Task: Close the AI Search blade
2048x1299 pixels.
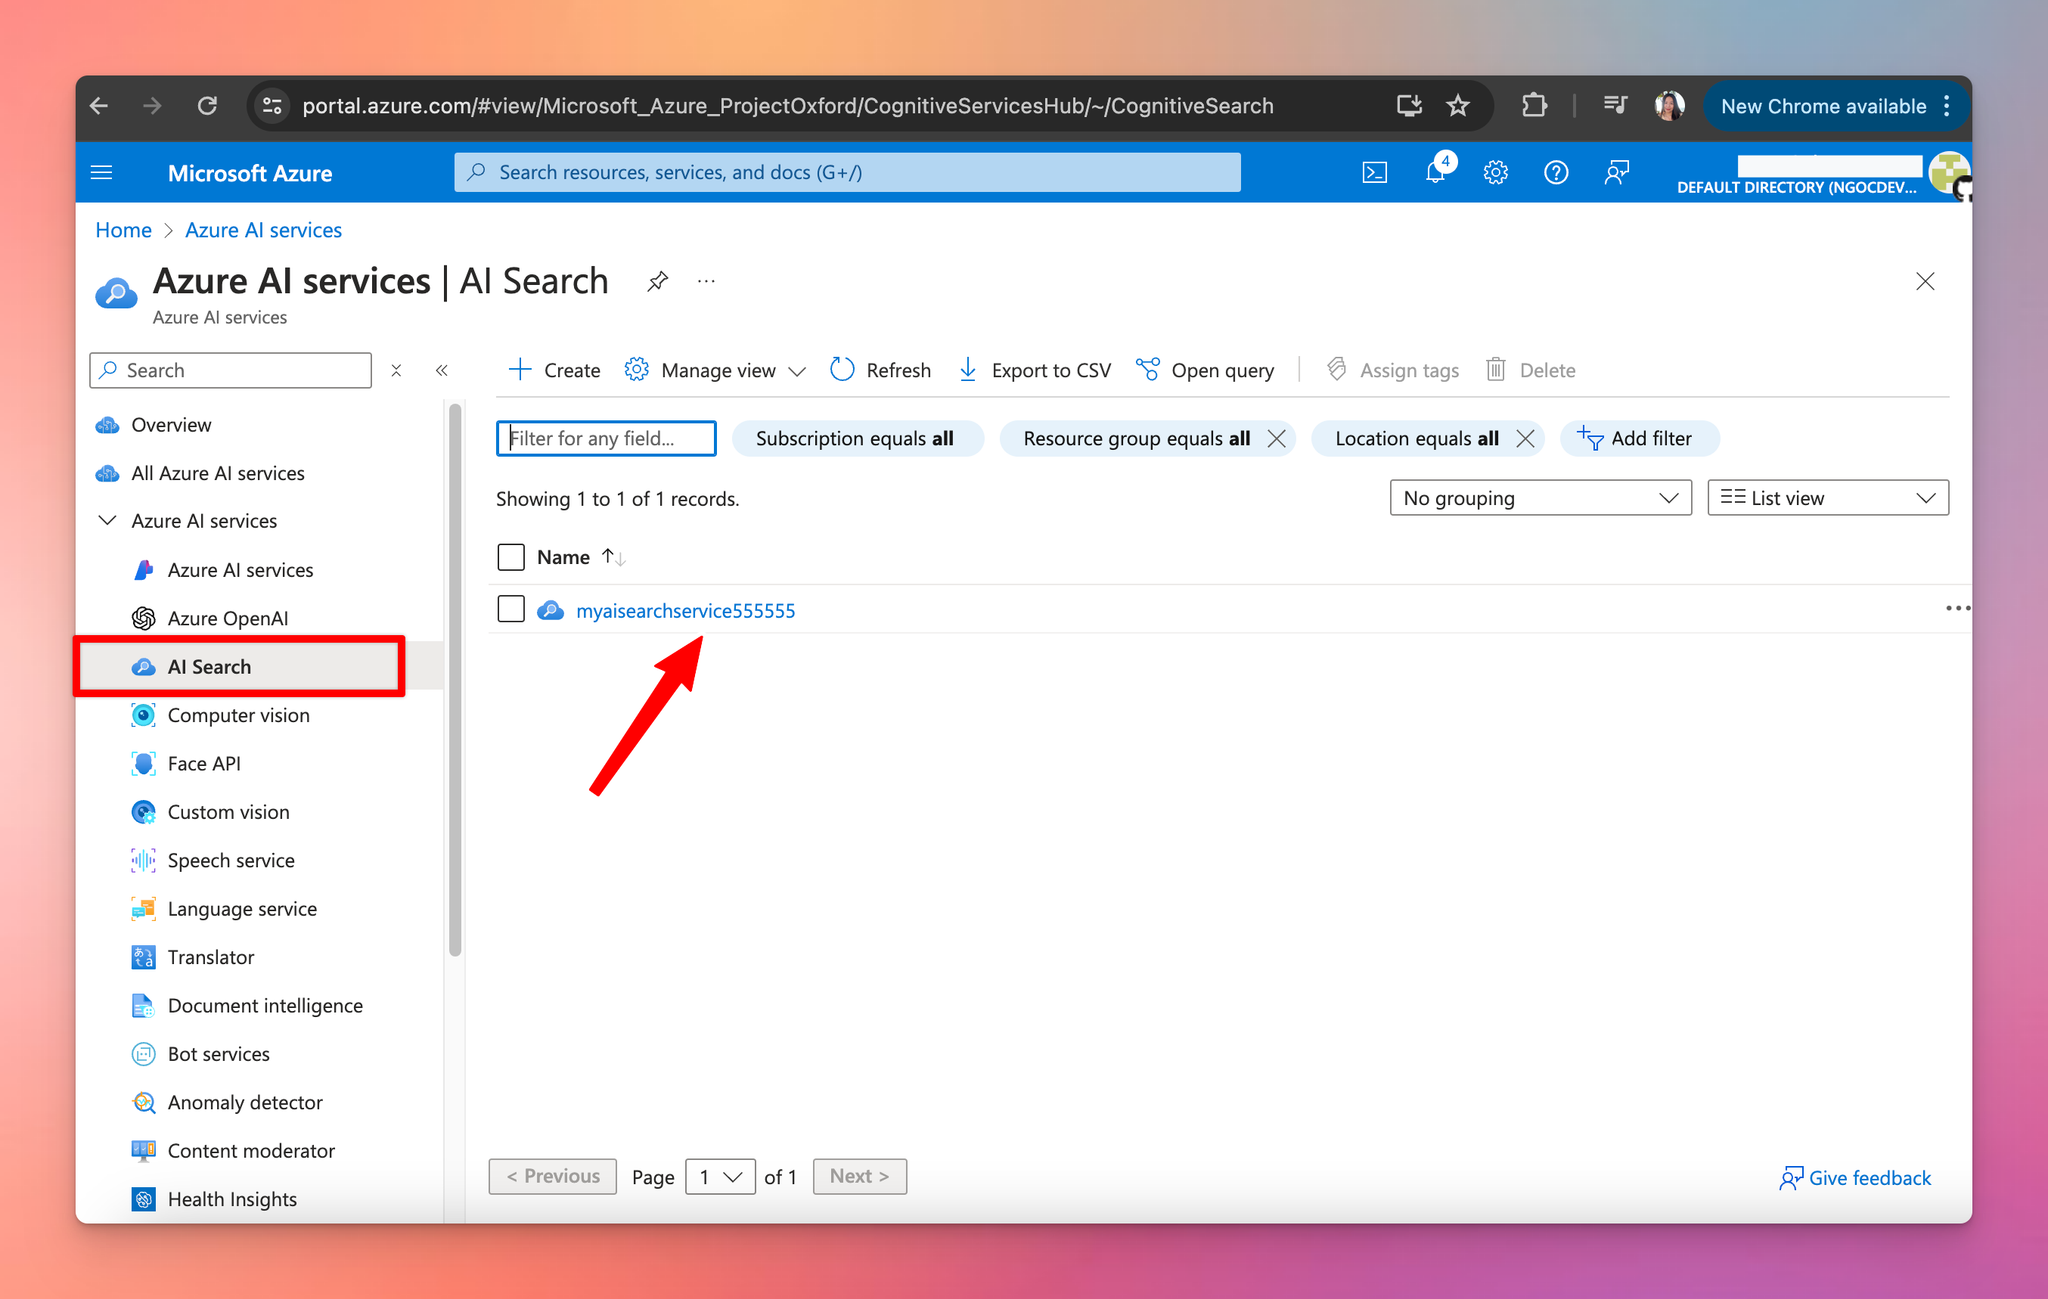Action: click(x=1925, y=282)
